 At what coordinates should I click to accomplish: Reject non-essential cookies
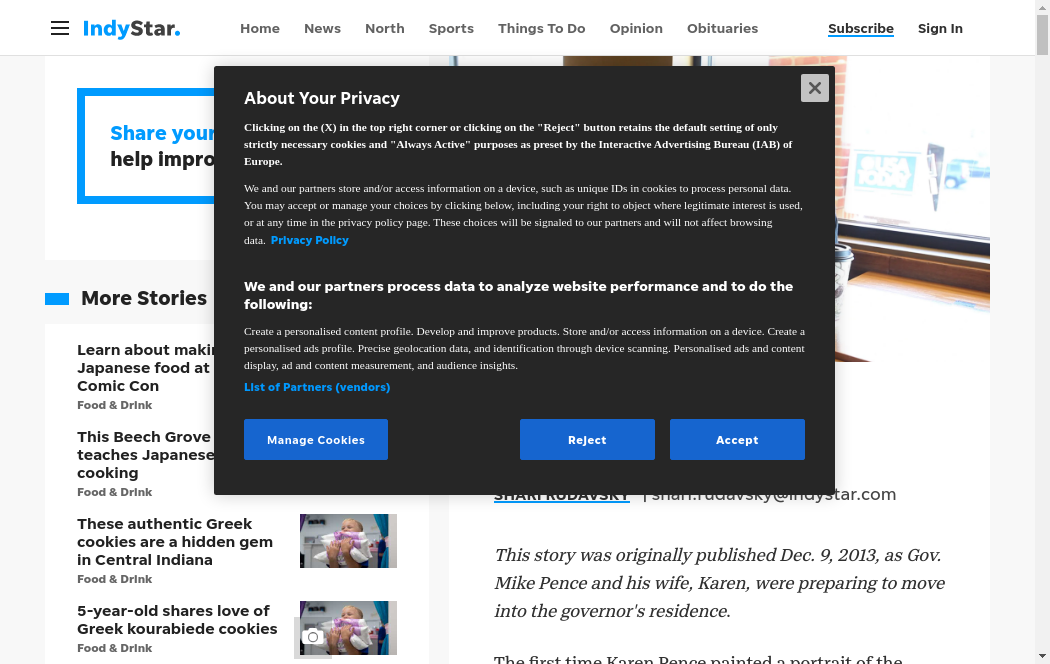[x=587, y=440]
